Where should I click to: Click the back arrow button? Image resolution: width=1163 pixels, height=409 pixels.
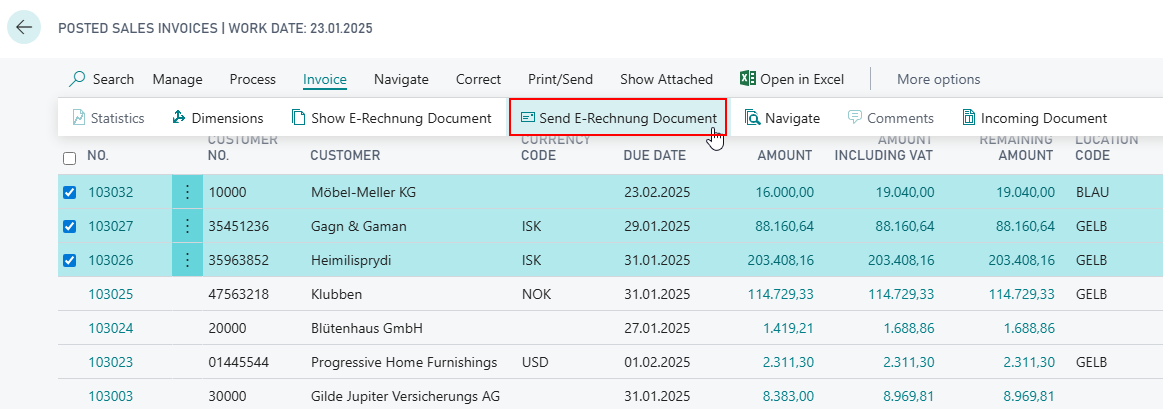point(24,27)
